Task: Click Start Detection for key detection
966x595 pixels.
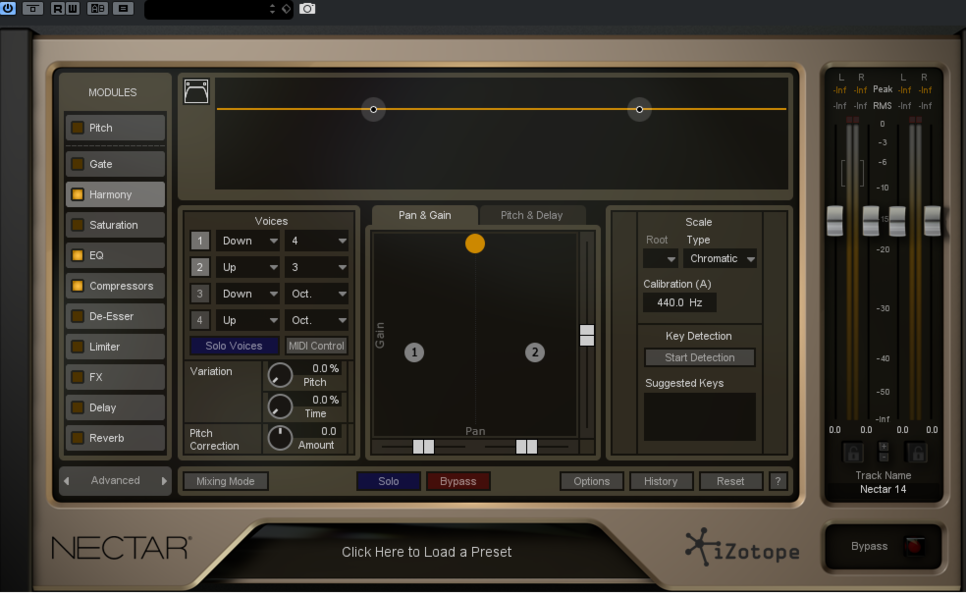Action: pyautogui.click(x=700, y=357)
